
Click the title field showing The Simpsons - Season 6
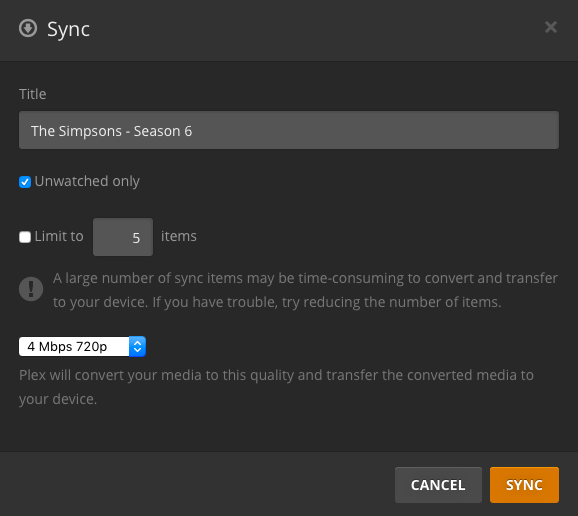tap(289, 130)
